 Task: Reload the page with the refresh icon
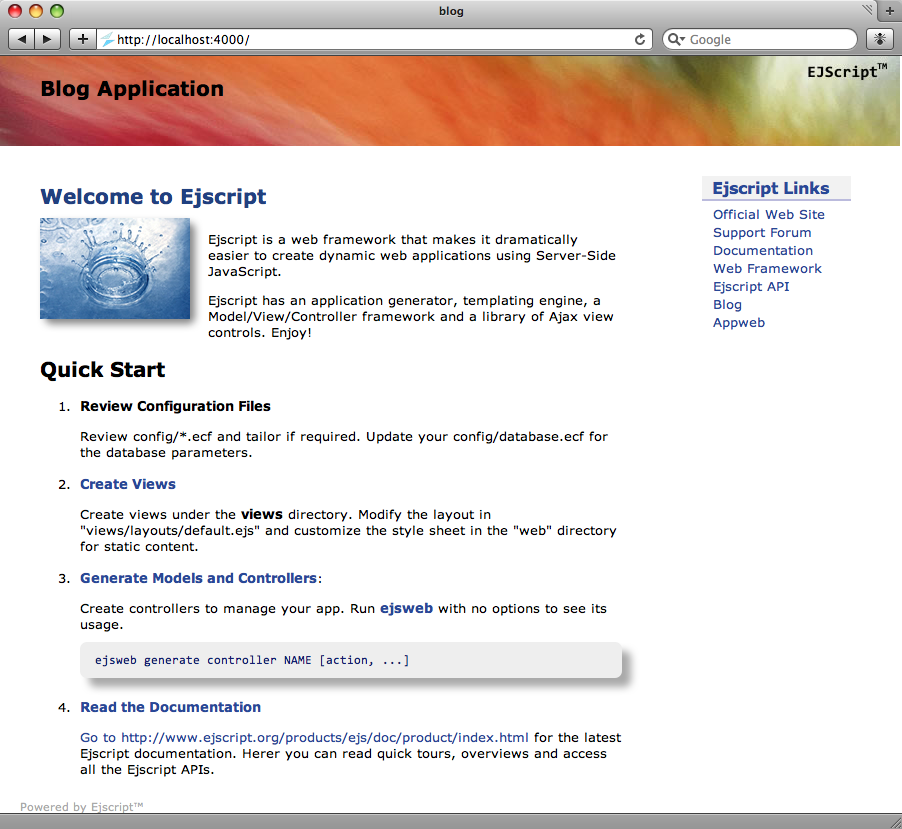click(640, 39)
